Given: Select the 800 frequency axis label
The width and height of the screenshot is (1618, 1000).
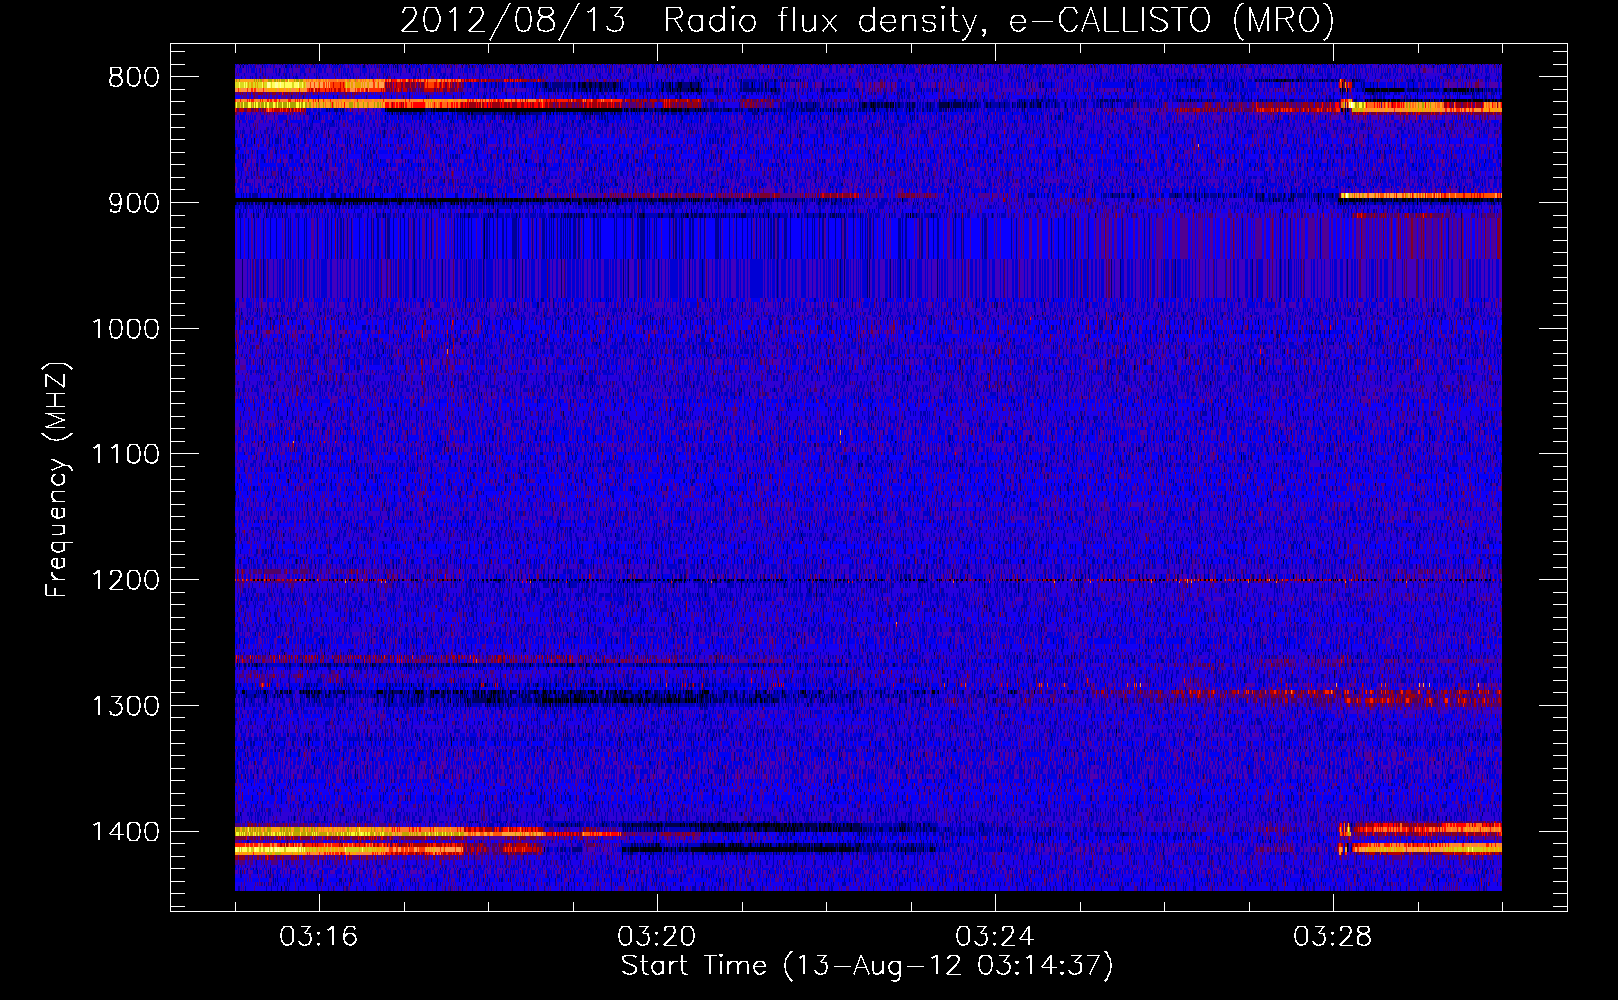Looking at the screenshot, I should 134,77.
